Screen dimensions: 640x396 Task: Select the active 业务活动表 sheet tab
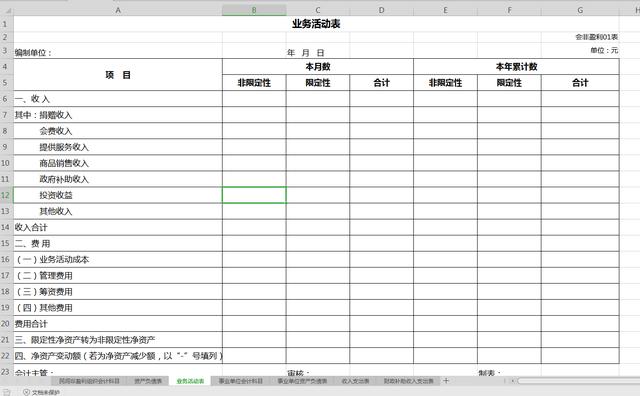click(x=190, y=381)
